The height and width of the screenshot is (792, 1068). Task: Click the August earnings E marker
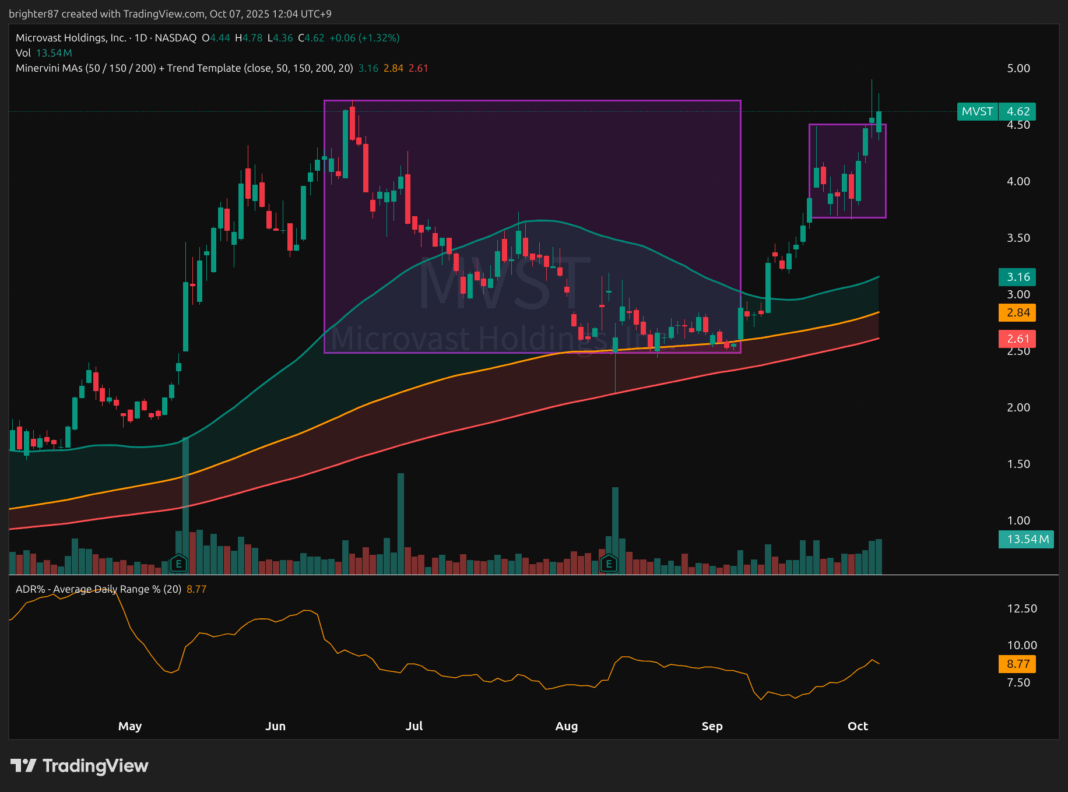pos(610,565)
